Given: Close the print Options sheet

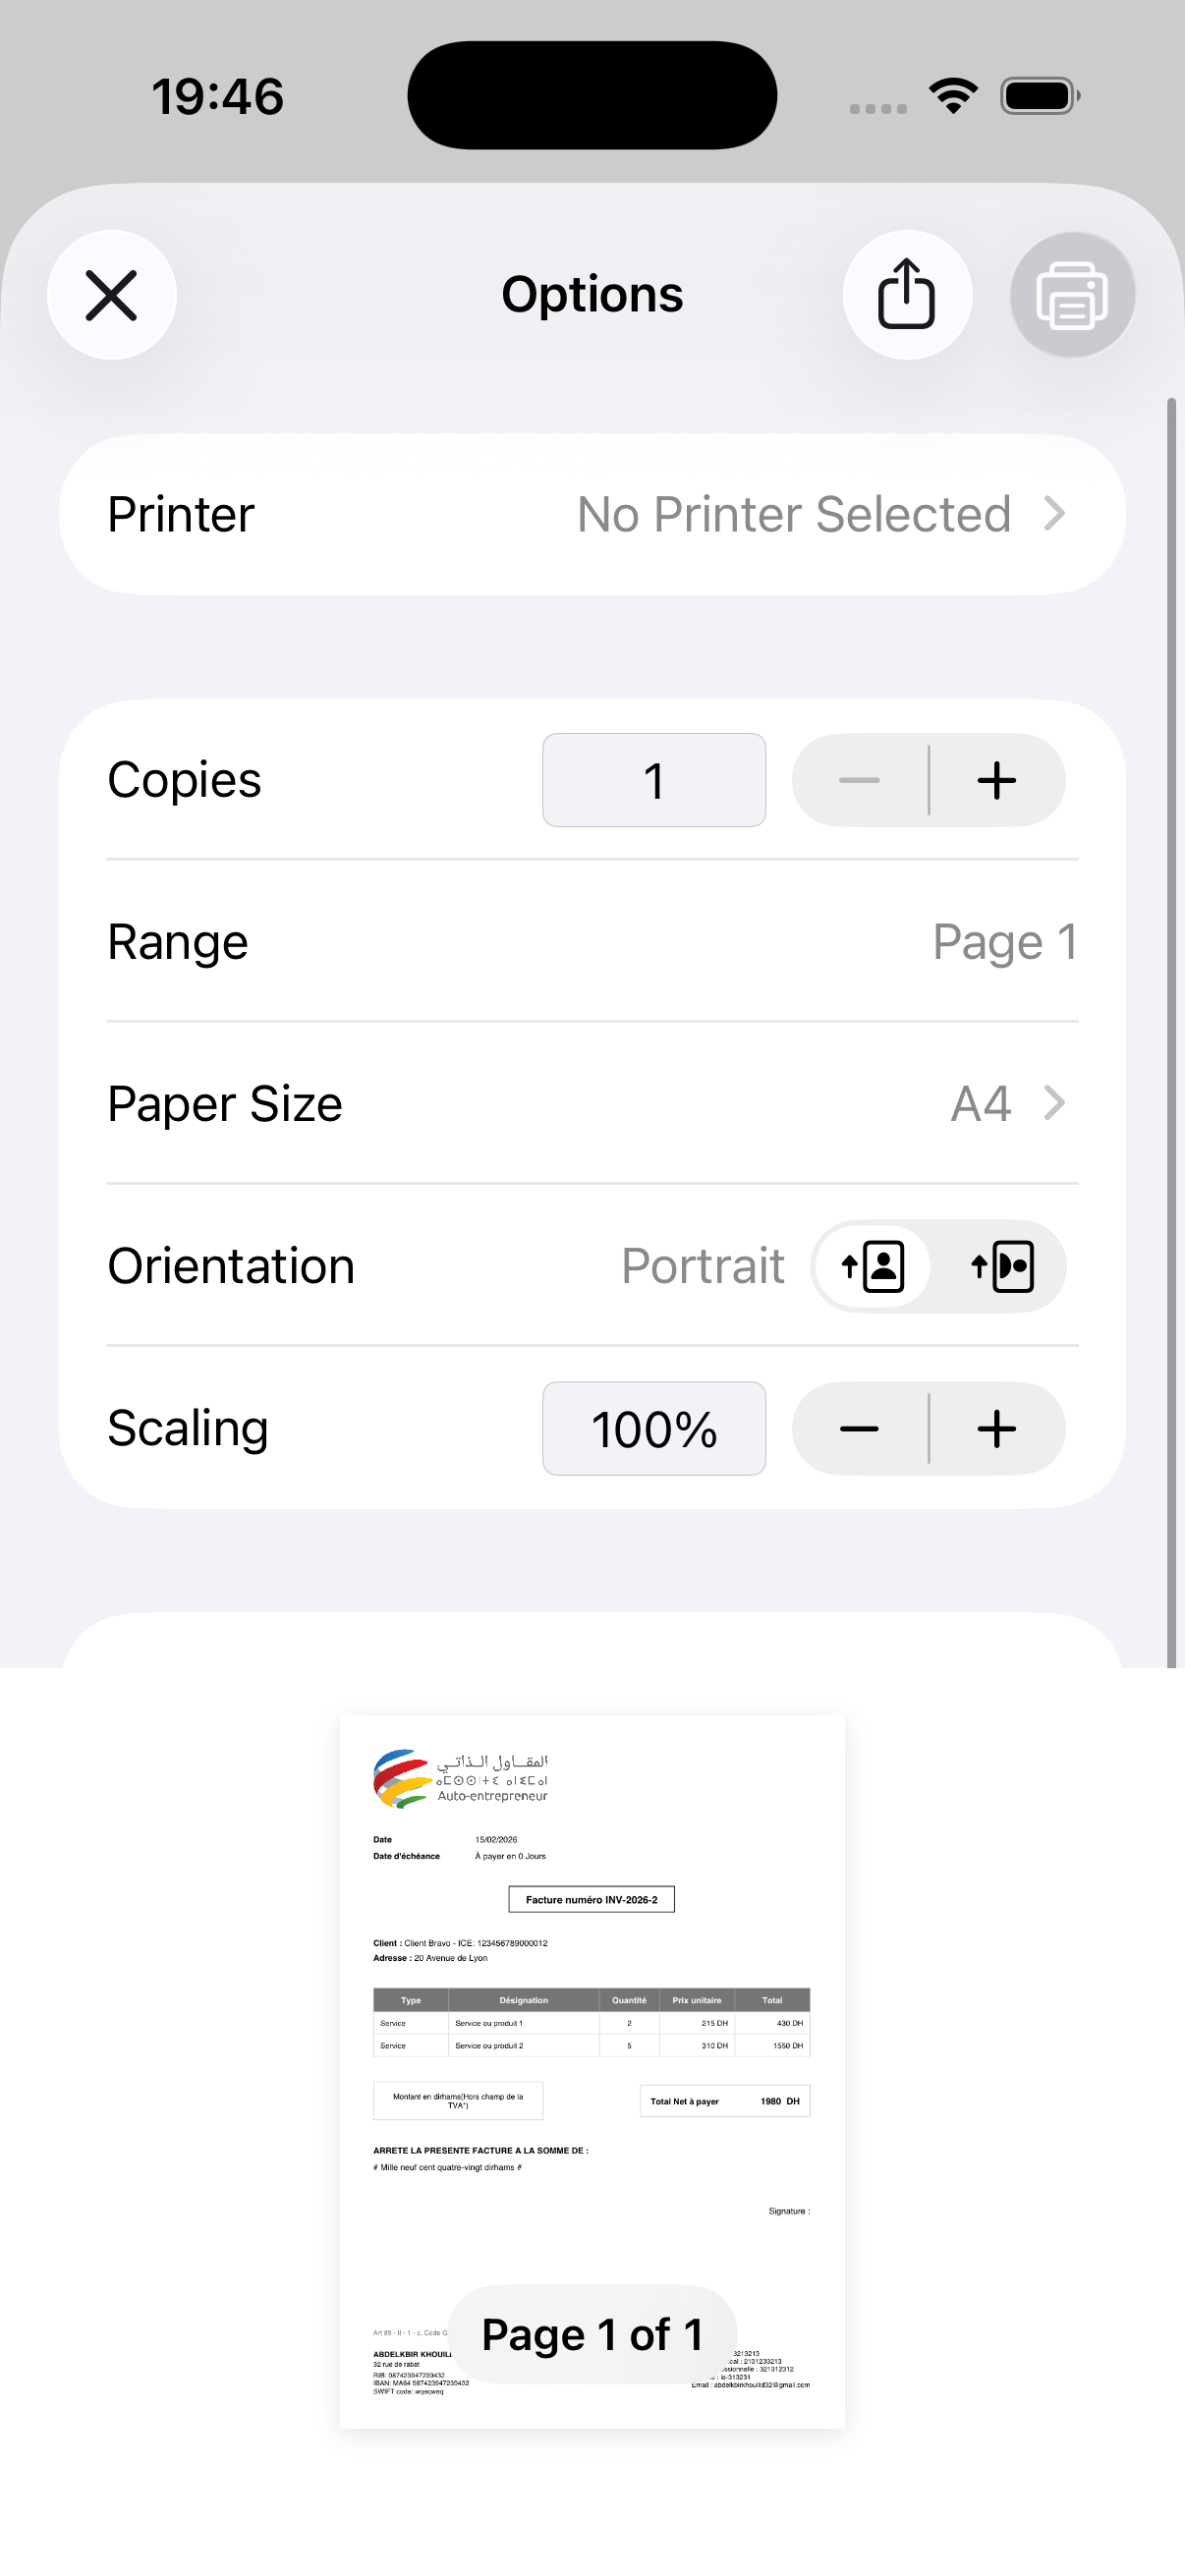Looking at the screenshot, I should point(112,295).
